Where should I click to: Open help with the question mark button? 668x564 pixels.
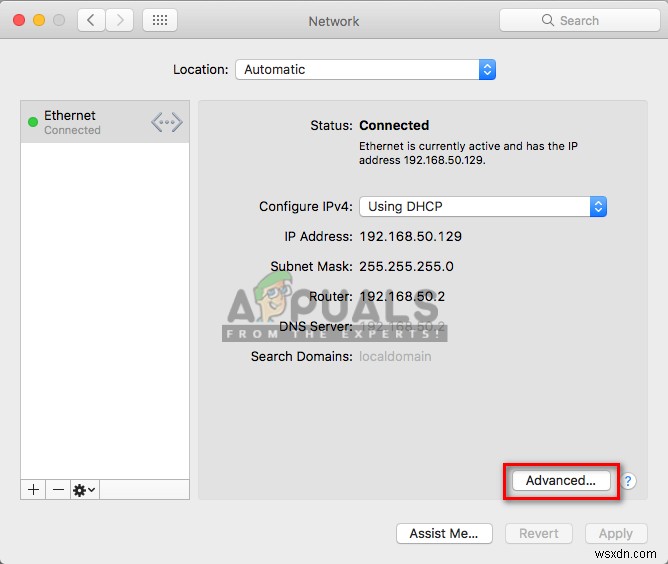coord(628,481)
